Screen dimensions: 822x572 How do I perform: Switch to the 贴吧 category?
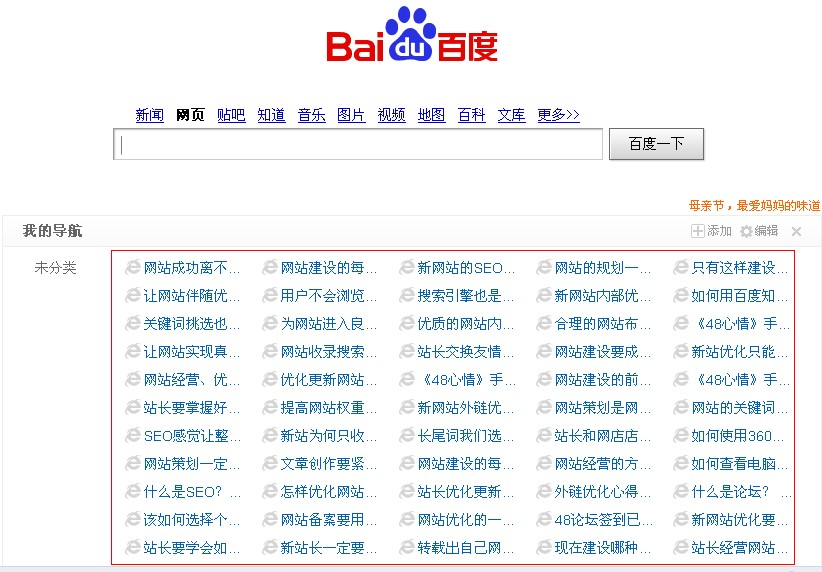(231, 115)
